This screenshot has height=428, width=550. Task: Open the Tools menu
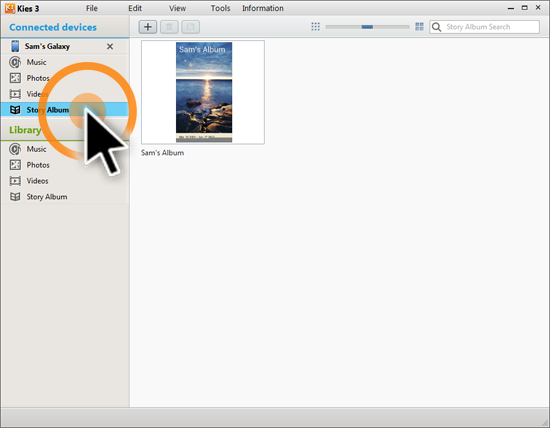pos(220,8)
